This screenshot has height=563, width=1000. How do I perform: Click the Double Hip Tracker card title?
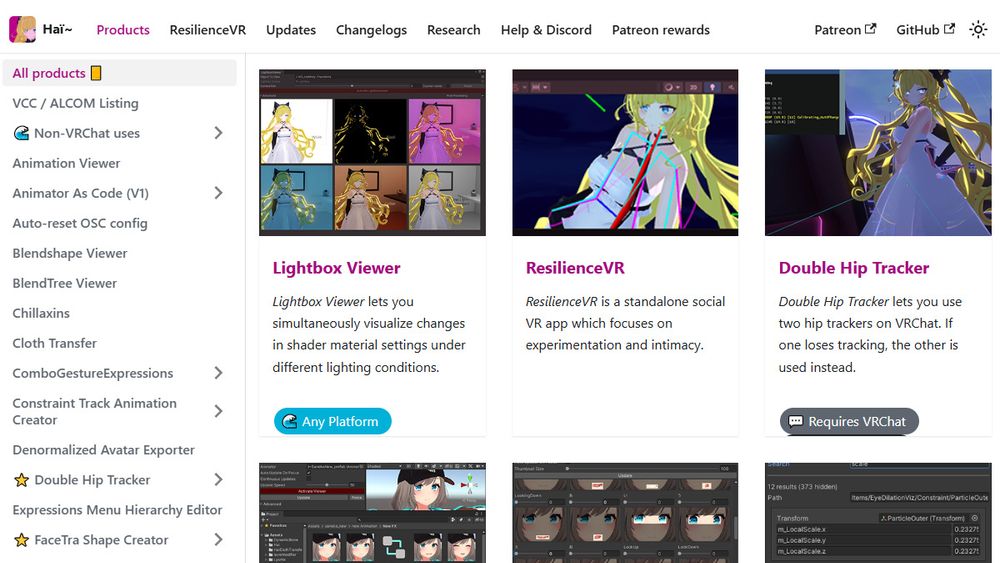click(853, 268)
